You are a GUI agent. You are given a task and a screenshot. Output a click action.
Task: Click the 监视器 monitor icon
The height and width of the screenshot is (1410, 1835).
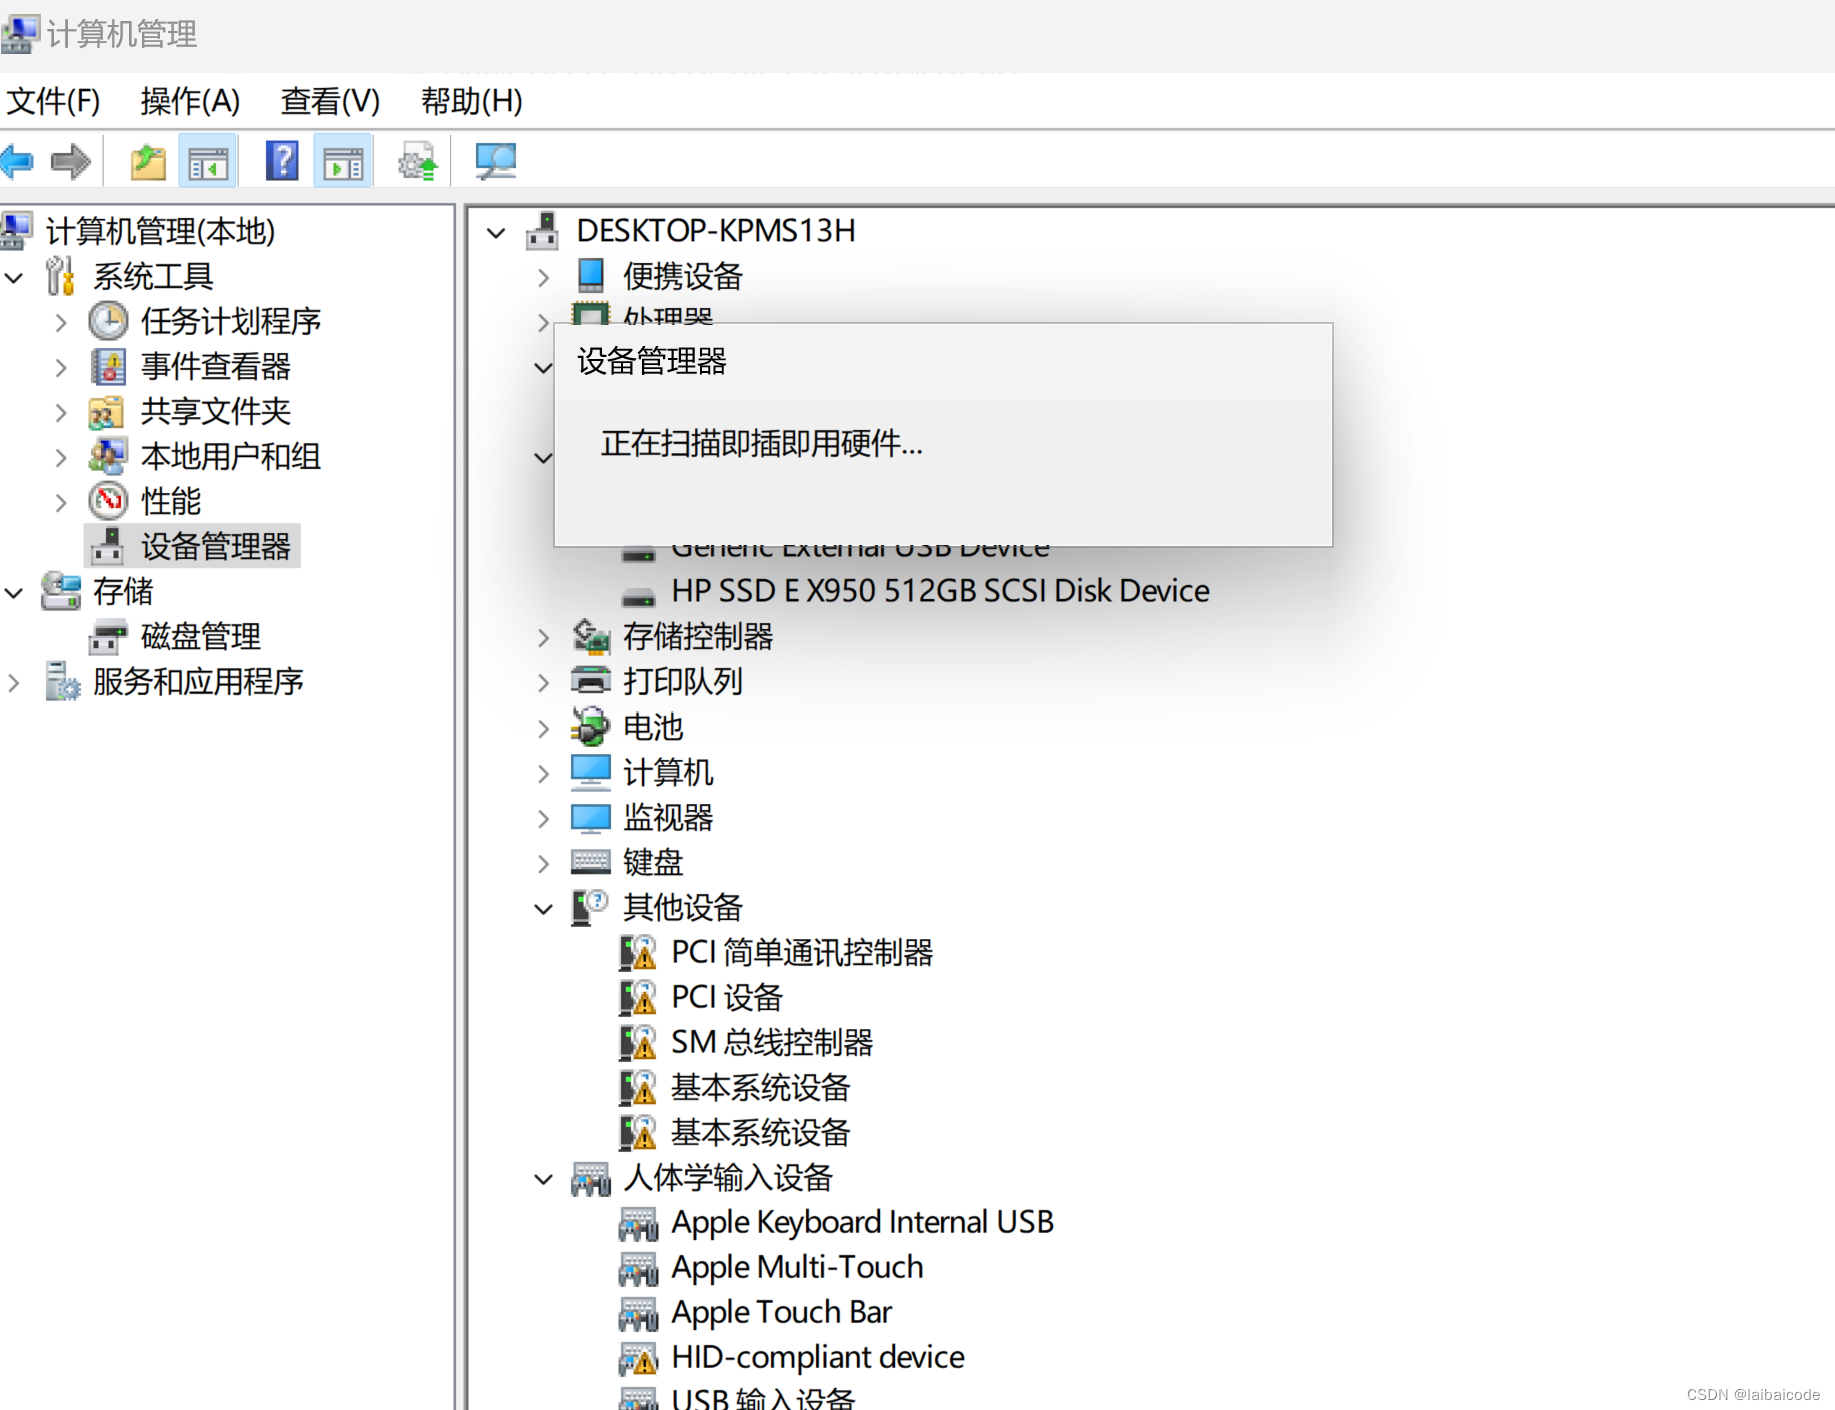point(591,818)
